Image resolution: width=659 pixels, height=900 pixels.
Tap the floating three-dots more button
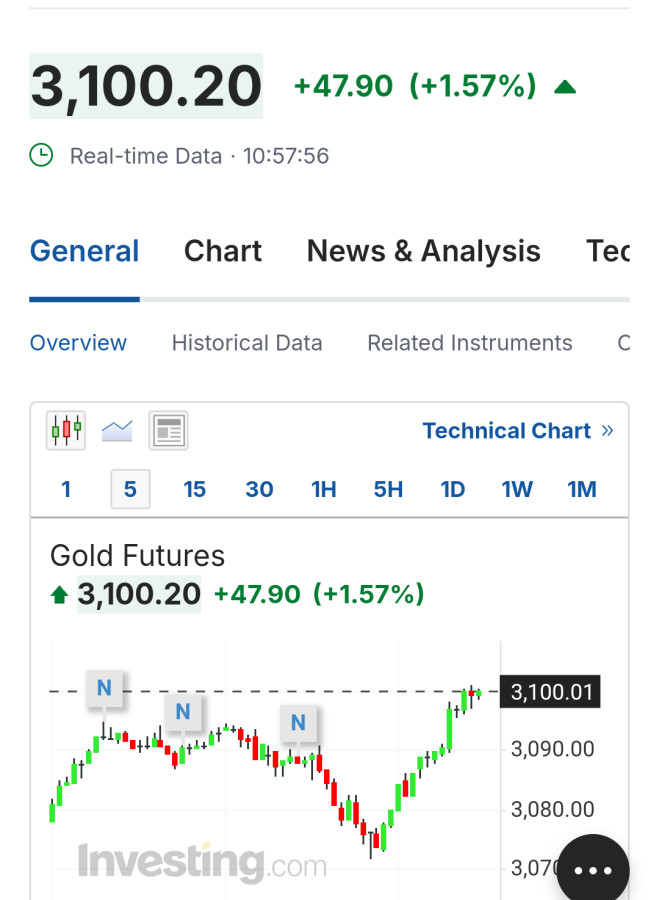[x=593, y=870]
